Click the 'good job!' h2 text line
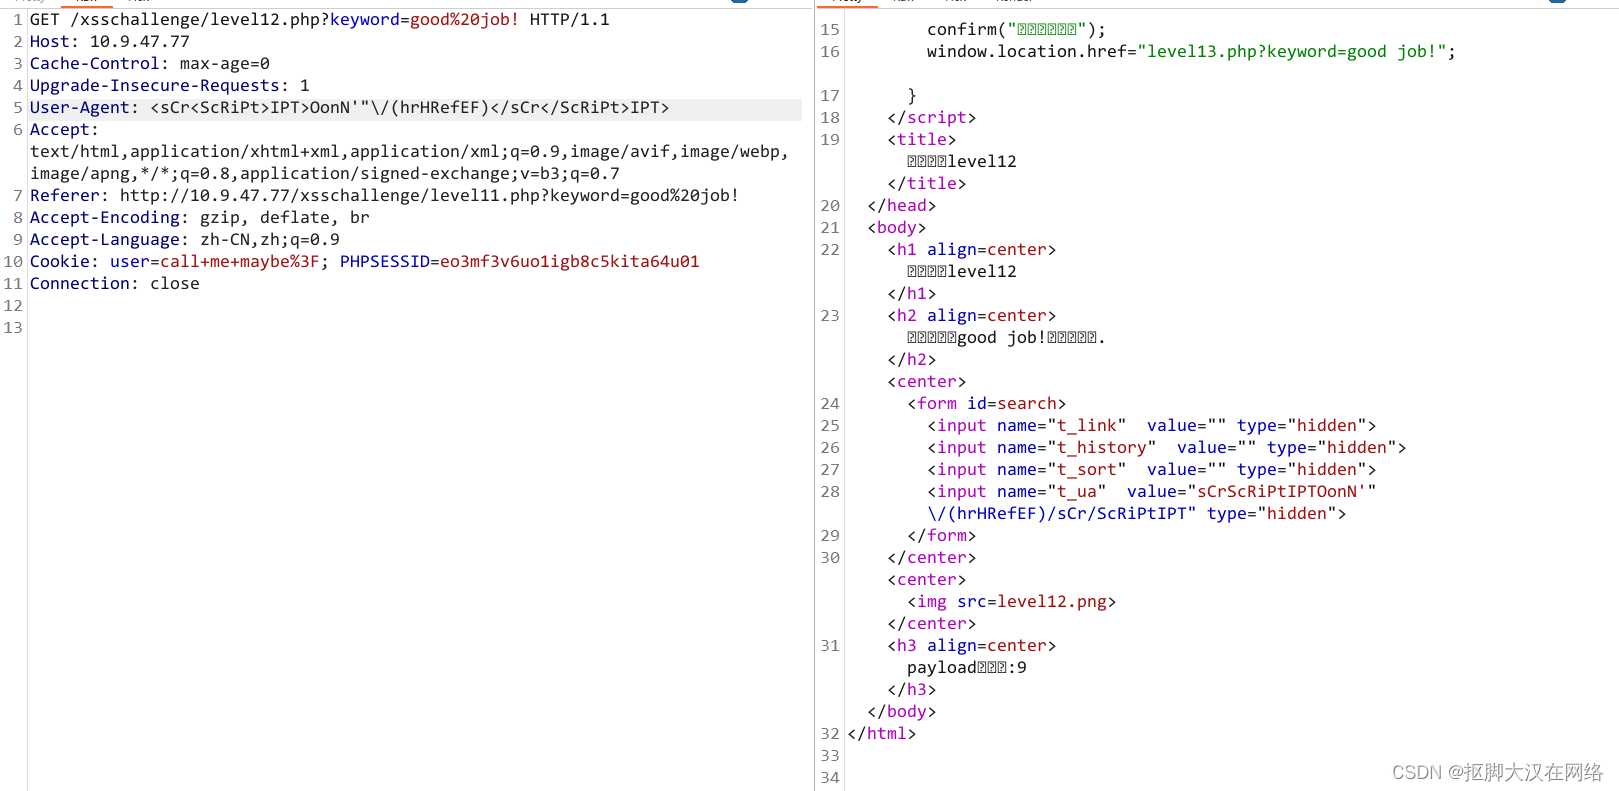Image resolution: width=1619 pixels, height=791 pixels. pyautogui.click(x=1006, y=338)
